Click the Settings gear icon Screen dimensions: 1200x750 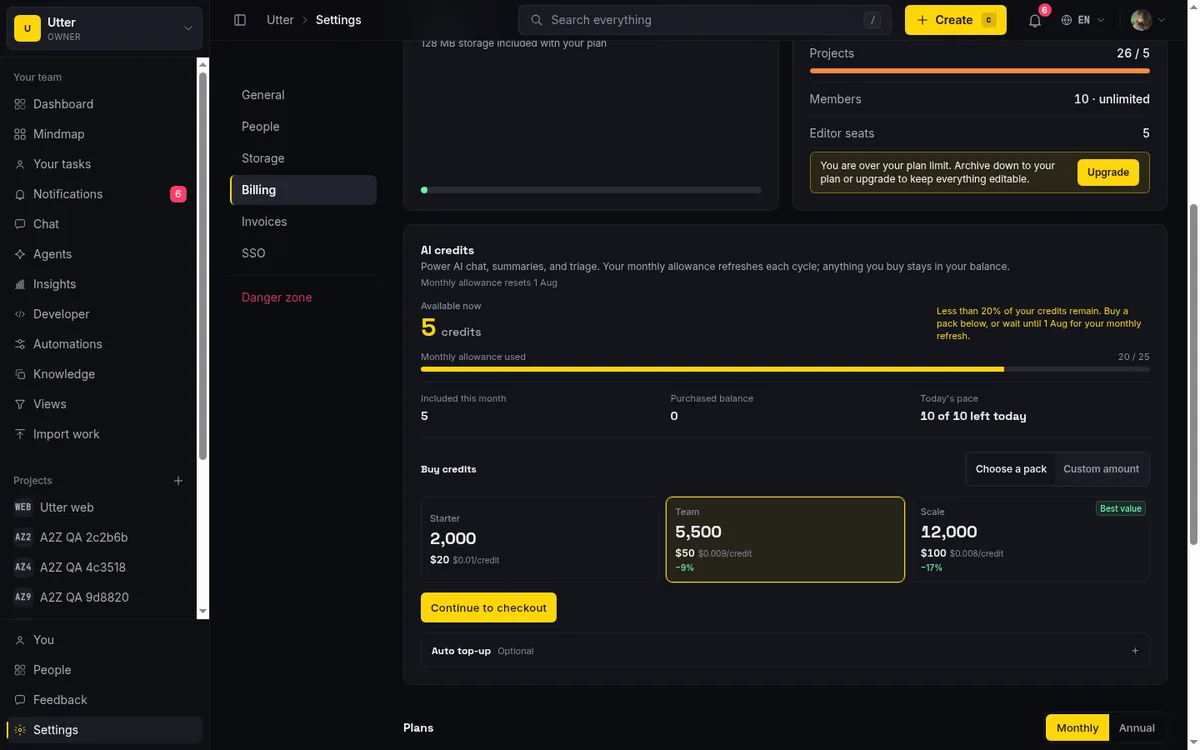point(20,730)
